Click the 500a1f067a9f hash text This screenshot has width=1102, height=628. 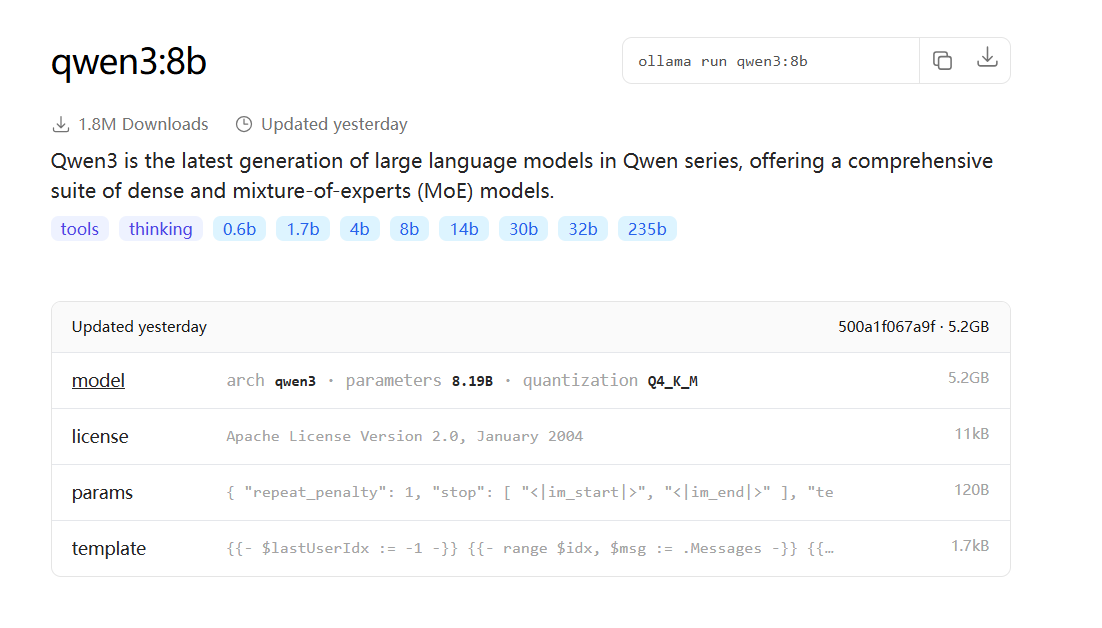coord(886,327)
